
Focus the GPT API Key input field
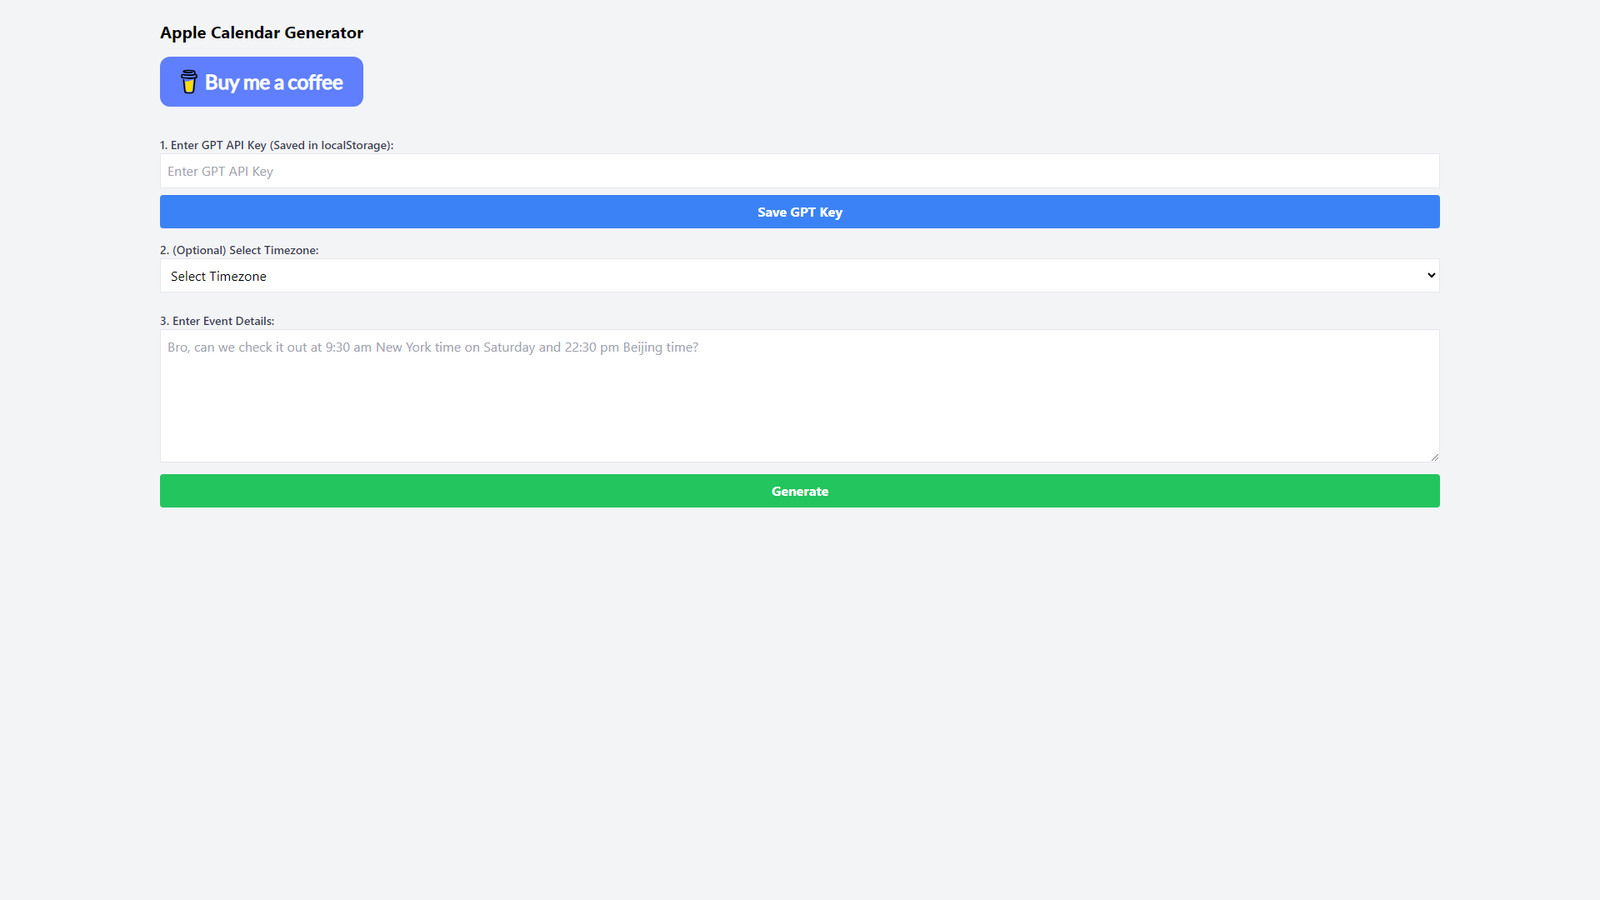point(800,171)
